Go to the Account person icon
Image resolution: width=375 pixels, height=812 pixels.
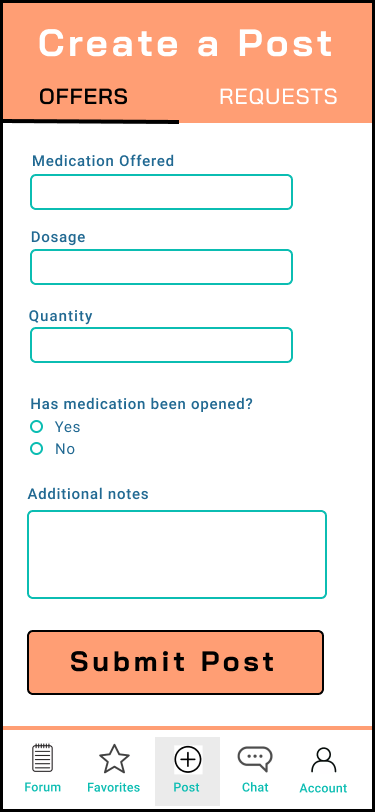pyautogui.click(x=324, y=760)
